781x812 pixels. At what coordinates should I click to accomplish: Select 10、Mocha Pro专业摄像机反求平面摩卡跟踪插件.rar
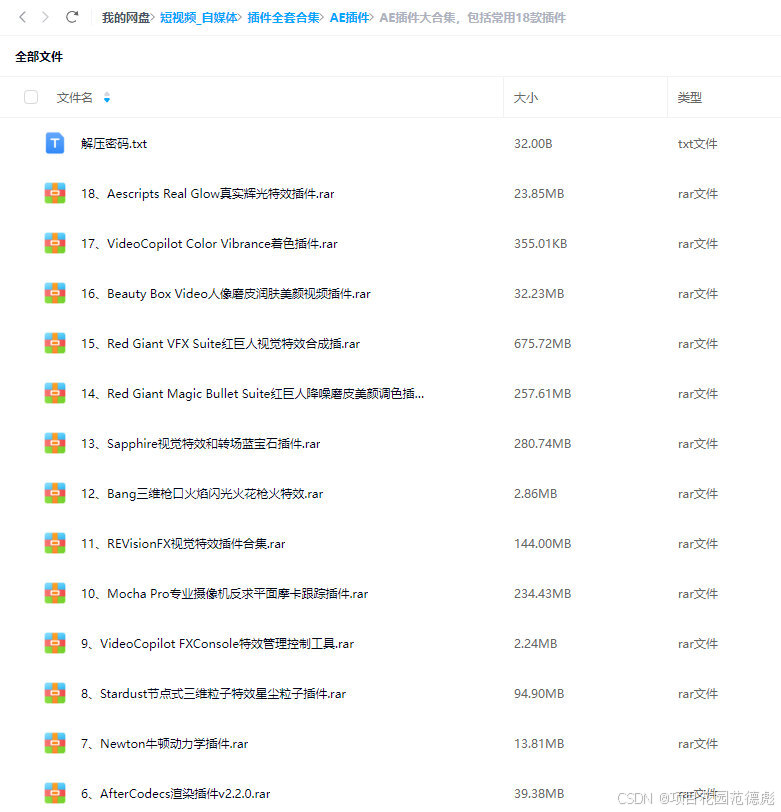tap(224, 593)
